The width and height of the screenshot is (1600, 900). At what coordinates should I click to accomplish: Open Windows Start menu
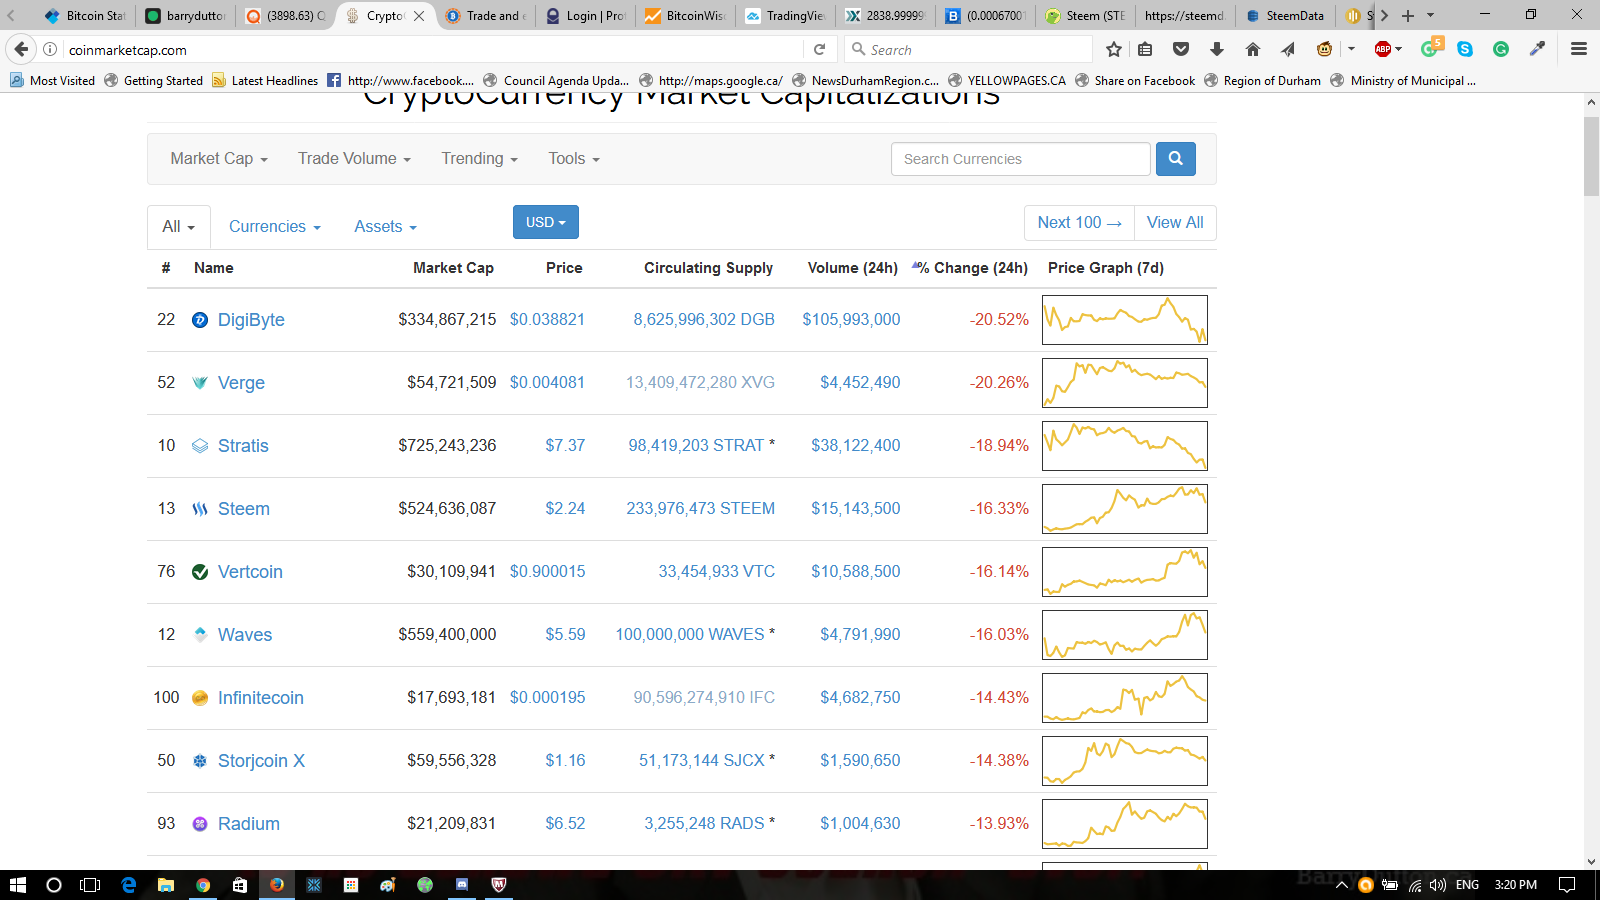tap(17, 885)
